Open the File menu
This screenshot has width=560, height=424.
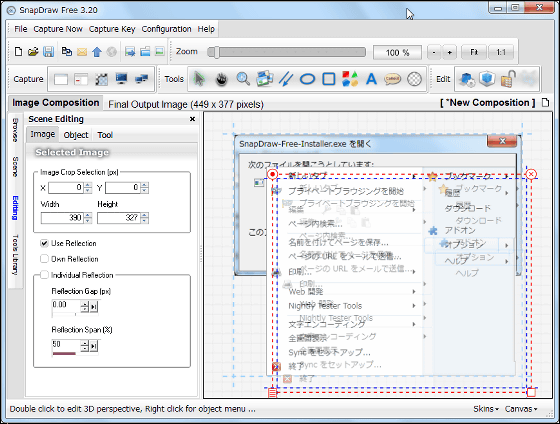[x=21, y=29]
